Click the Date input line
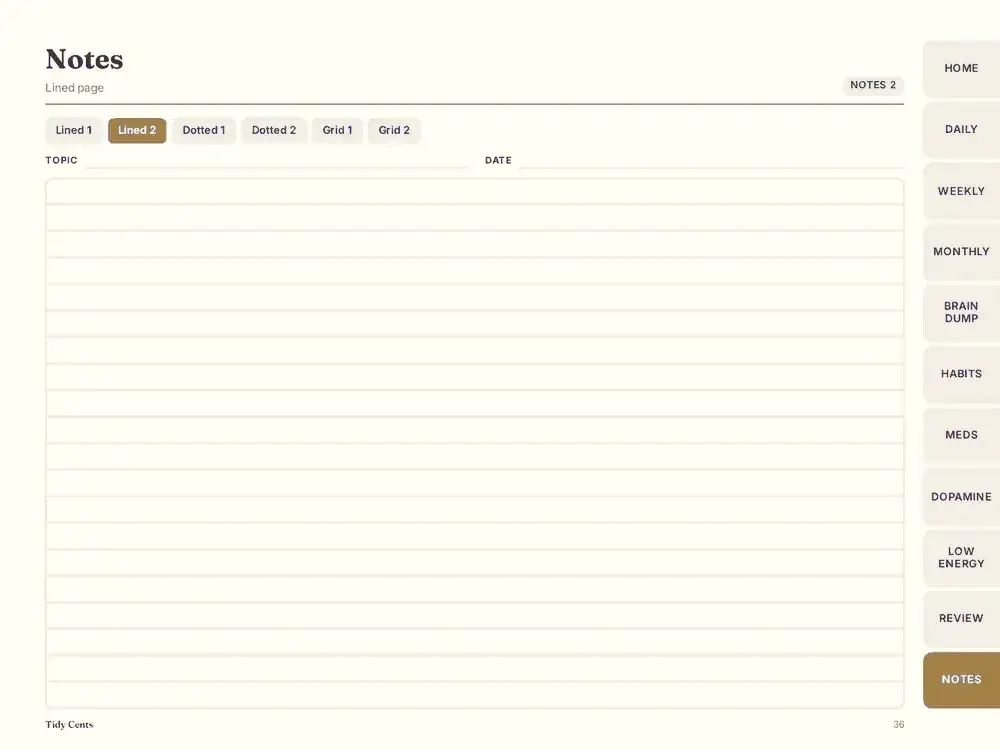The width and height of the screenshot is (1000, 750). [711, 162]
